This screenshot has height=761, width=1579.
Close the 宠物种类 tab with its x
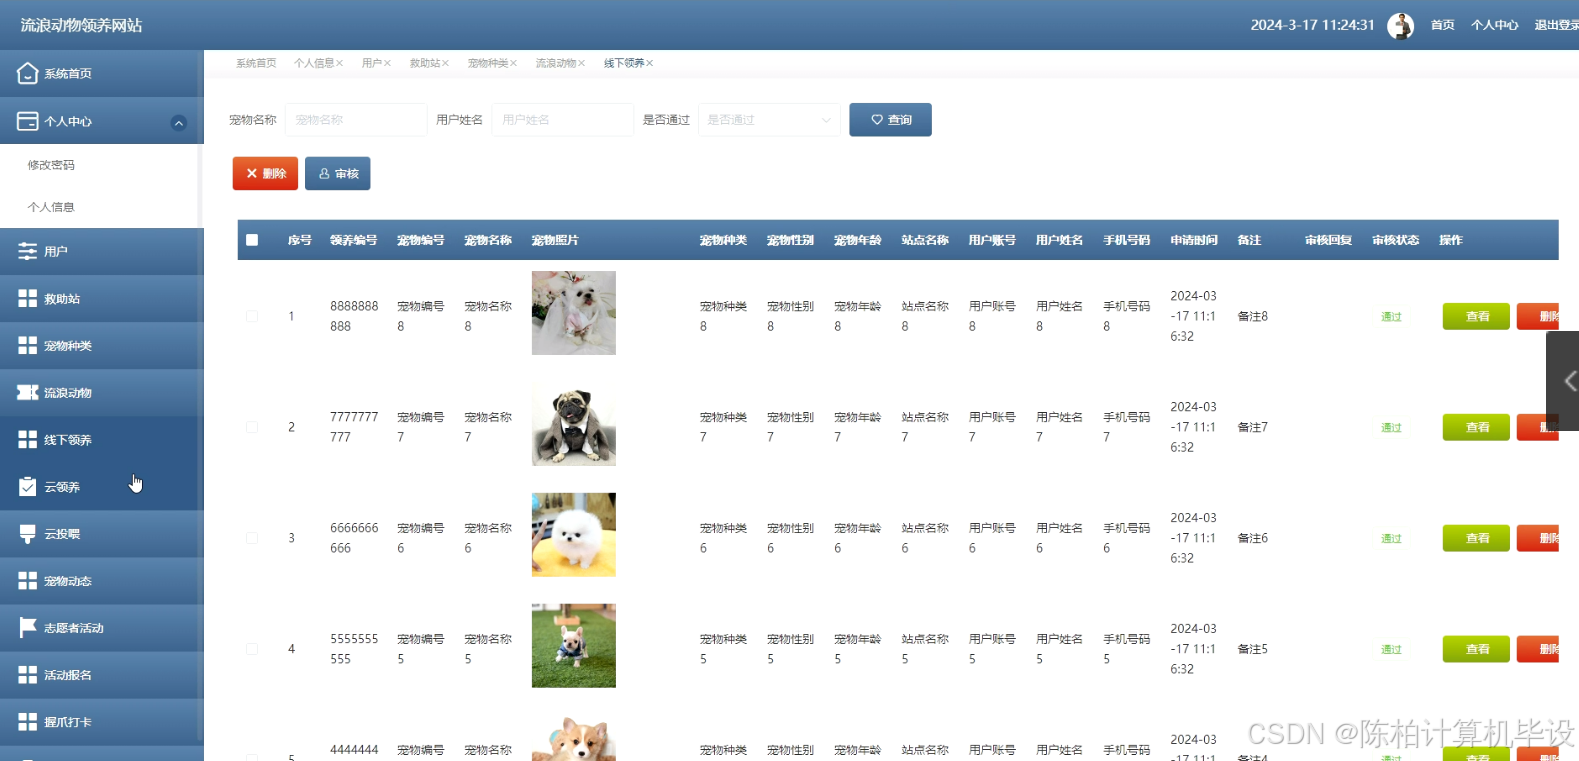513,63
